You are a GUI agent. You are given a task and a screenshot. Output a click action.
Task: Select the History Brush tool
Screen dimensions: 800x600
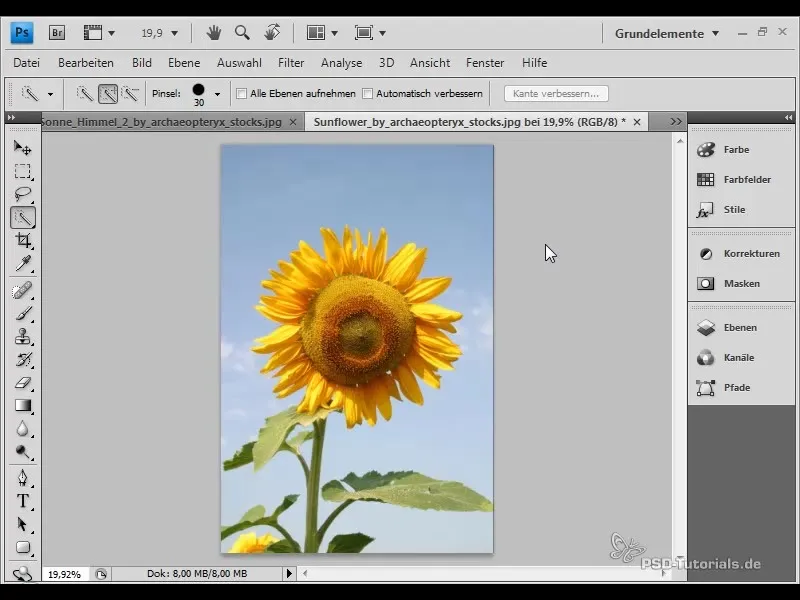point(22,360)
